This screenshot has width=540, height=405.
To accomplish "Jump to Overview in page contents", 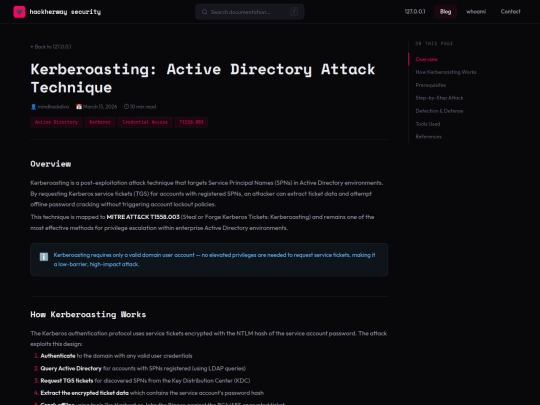I will (426, 59).
